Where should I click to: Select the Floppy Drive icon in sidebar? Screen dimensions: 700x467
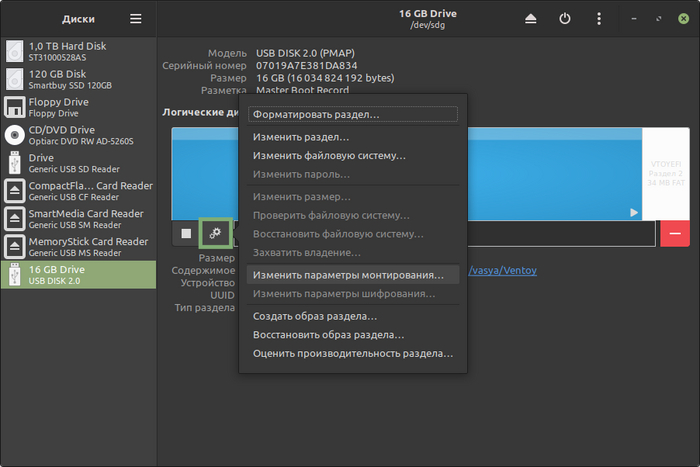tap(15, 107)
